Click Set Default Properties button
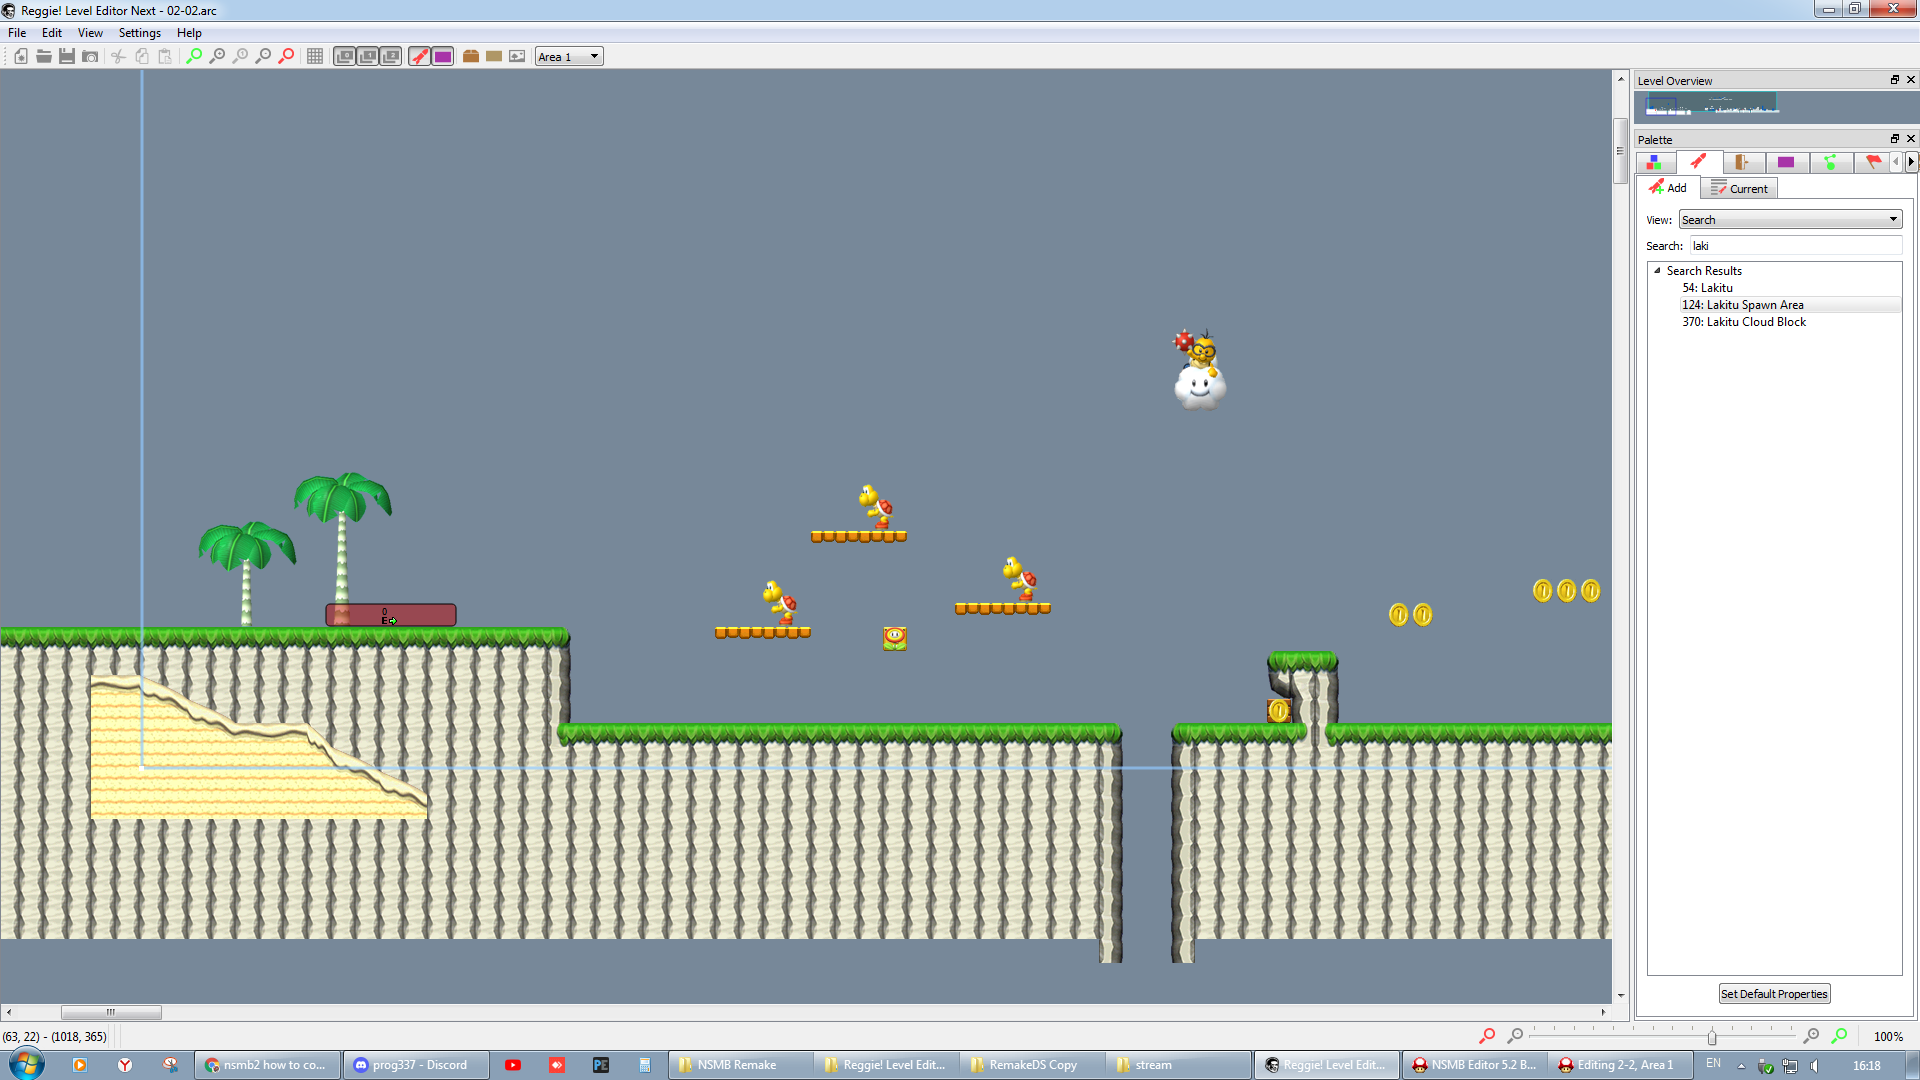The image size is (1920, 1080). [1774, 994]
